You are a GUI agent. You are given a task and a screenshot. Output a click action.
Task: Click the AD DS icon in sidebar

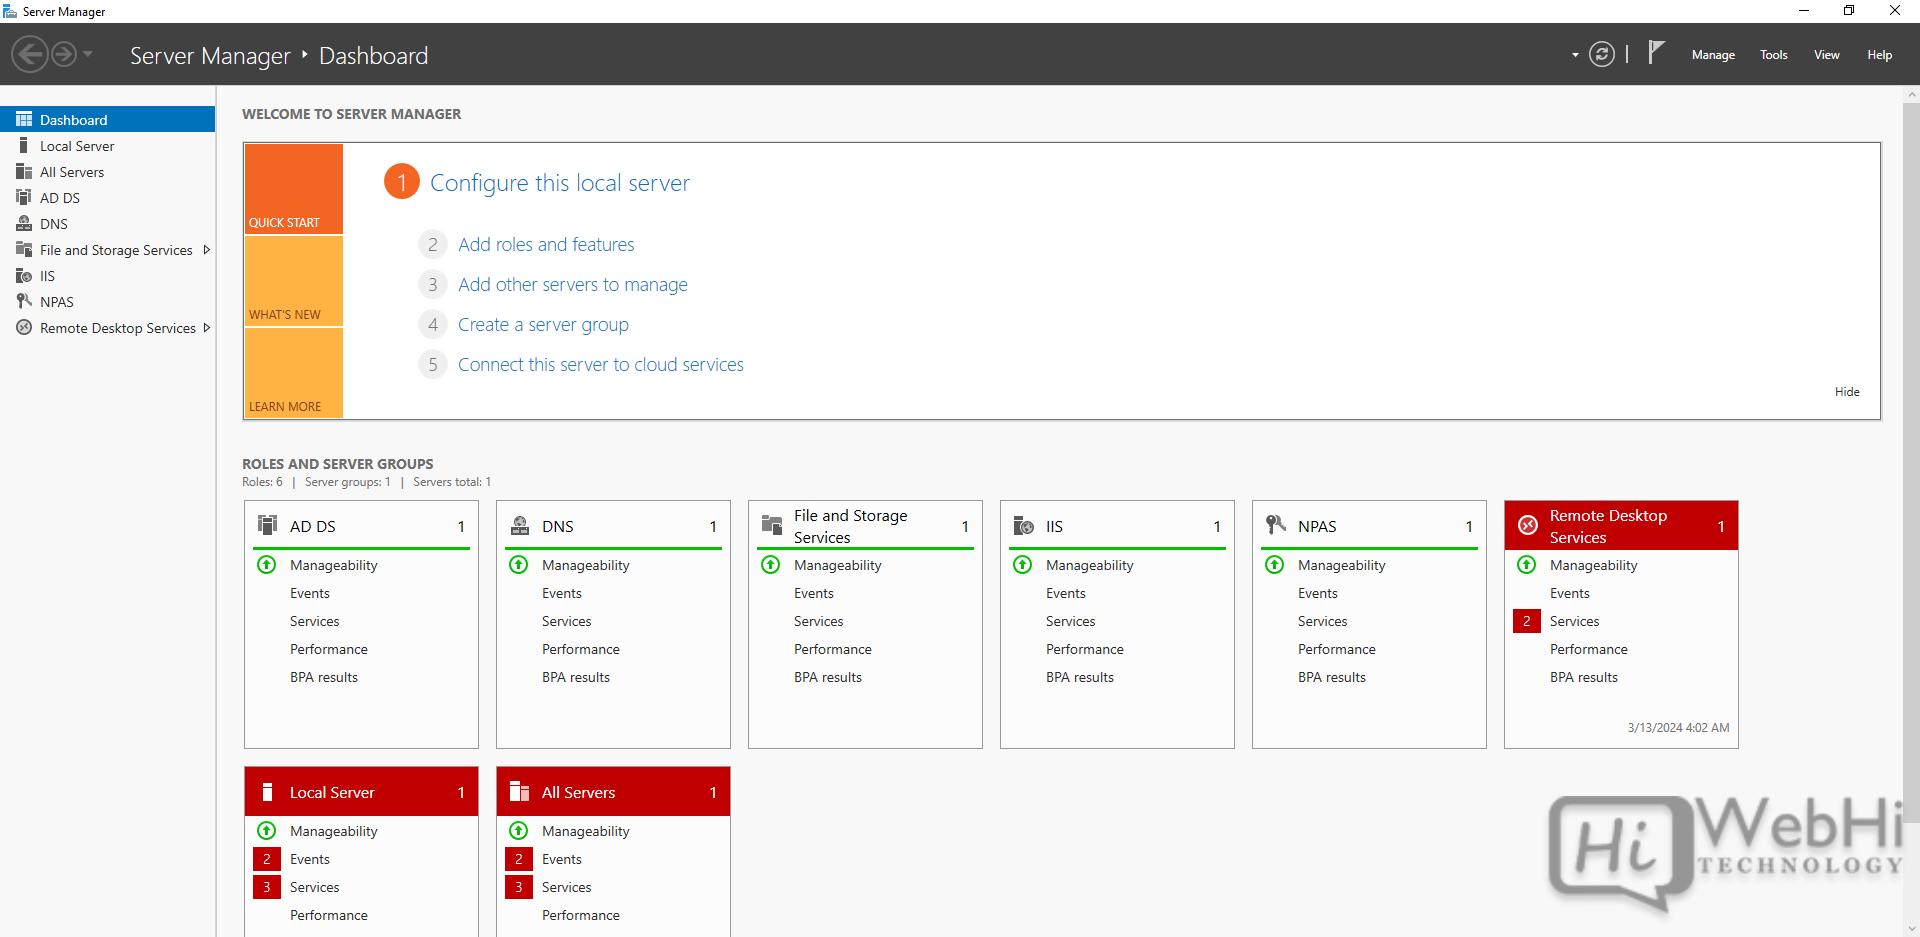(x=24, y=198)
